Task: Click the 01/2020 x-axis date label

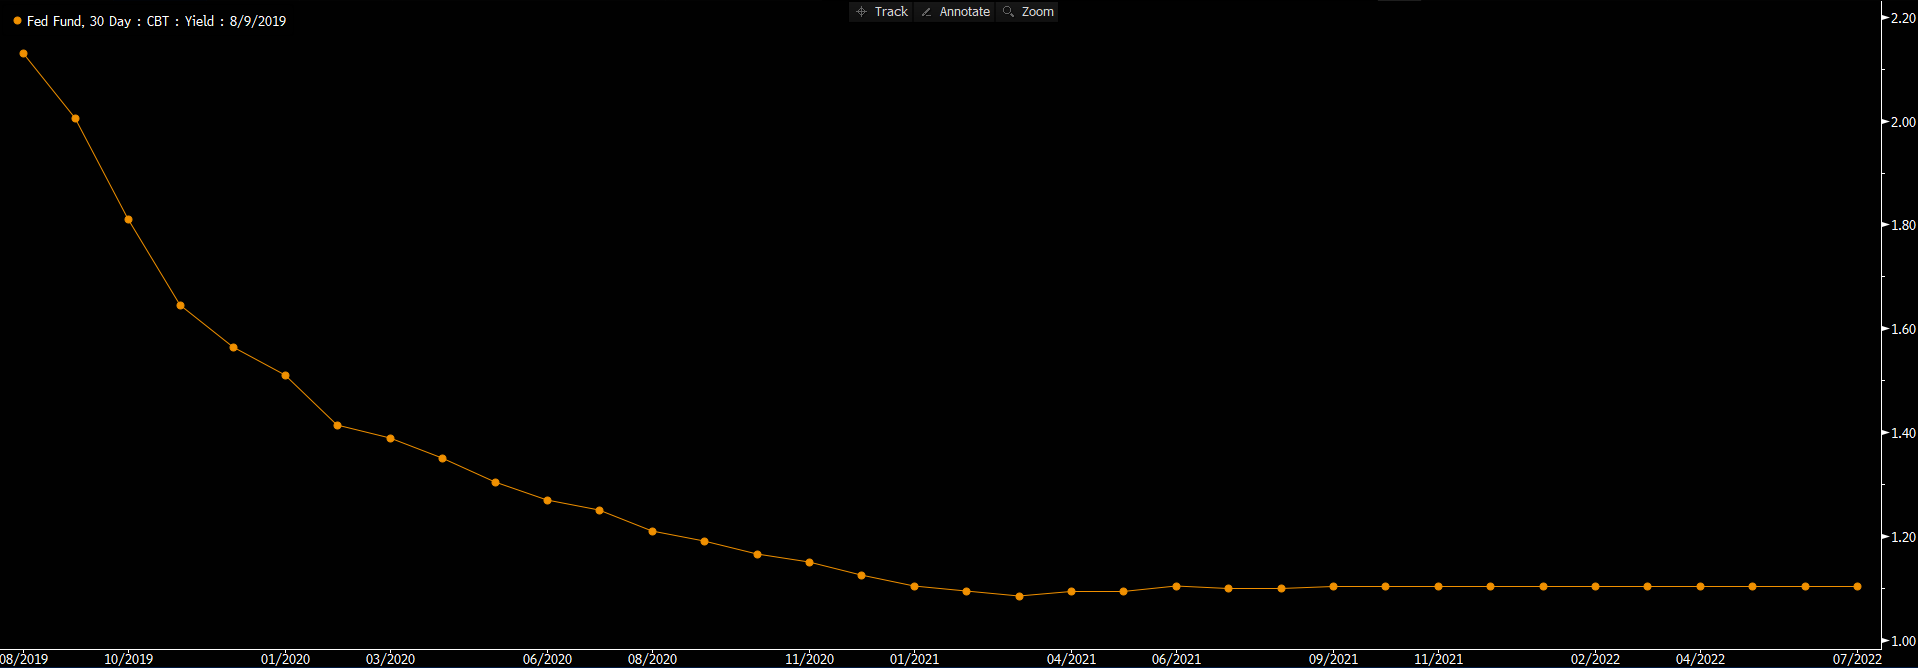Action: tap(285, 659)
